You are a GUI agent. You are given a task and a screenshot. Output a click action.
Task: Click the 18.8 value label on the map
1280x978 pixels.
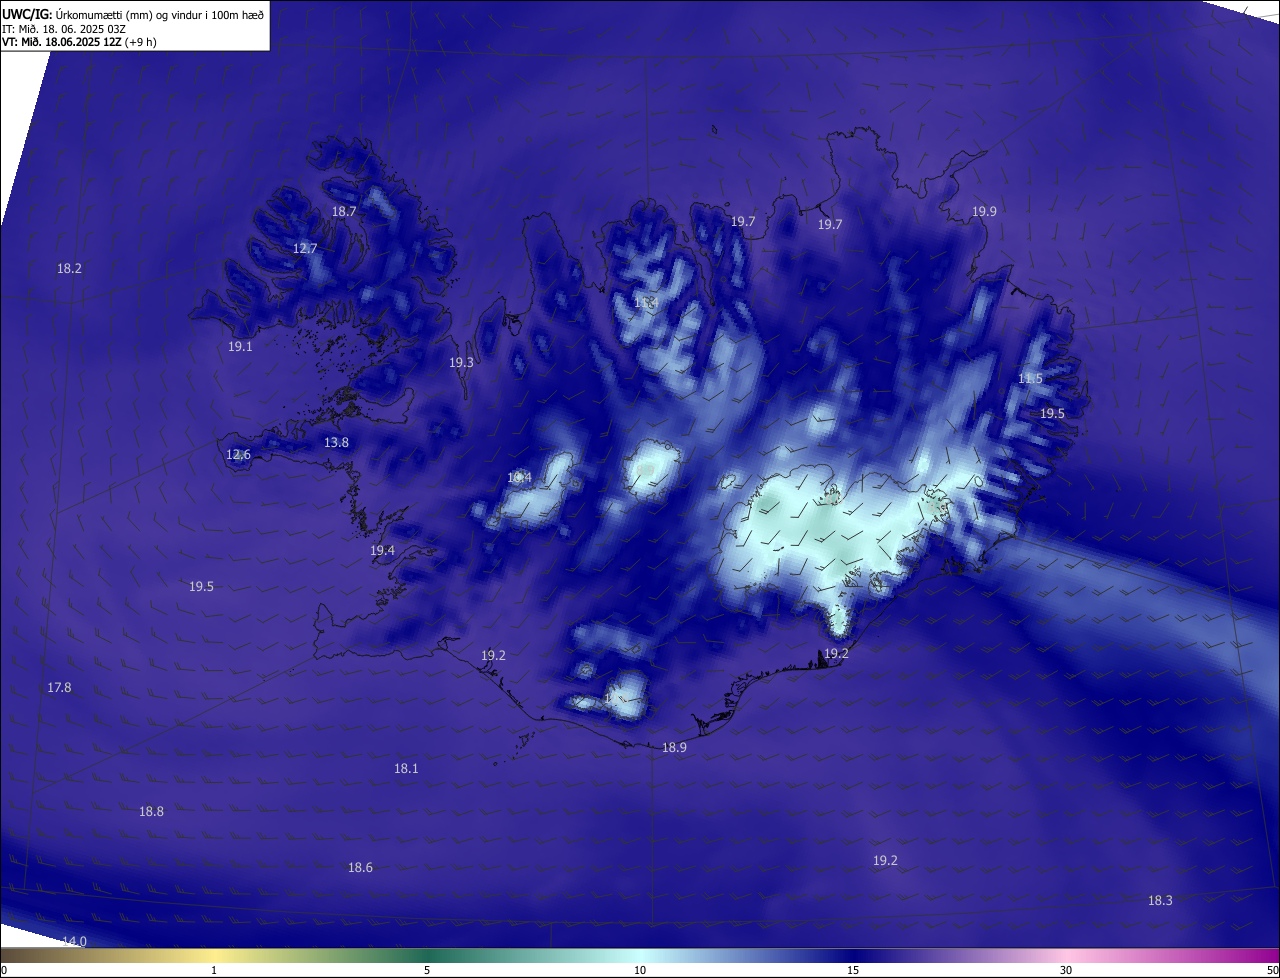point(151,811)
